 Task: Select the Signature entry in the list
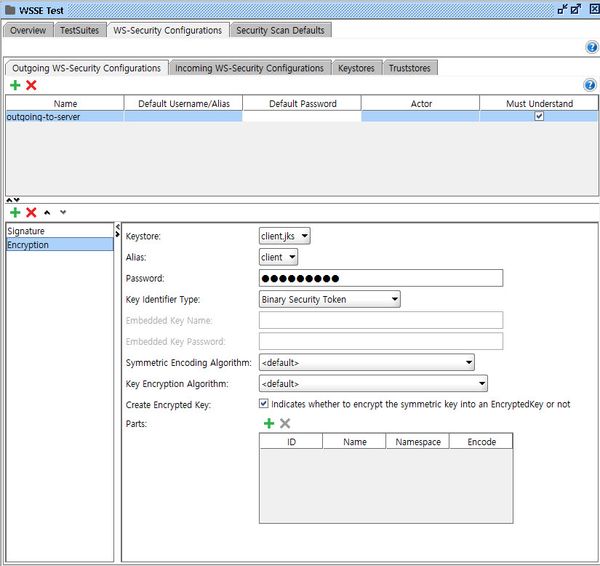click(26, 231)
